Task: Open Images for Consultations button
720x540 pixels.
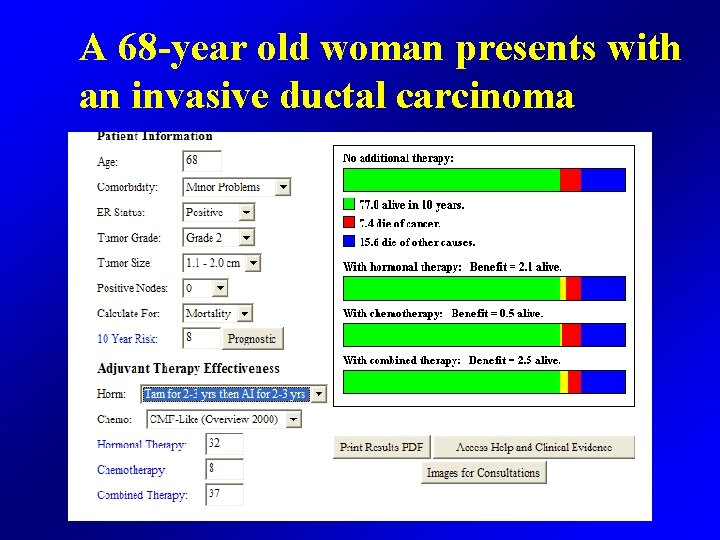Action: (484, 472)
